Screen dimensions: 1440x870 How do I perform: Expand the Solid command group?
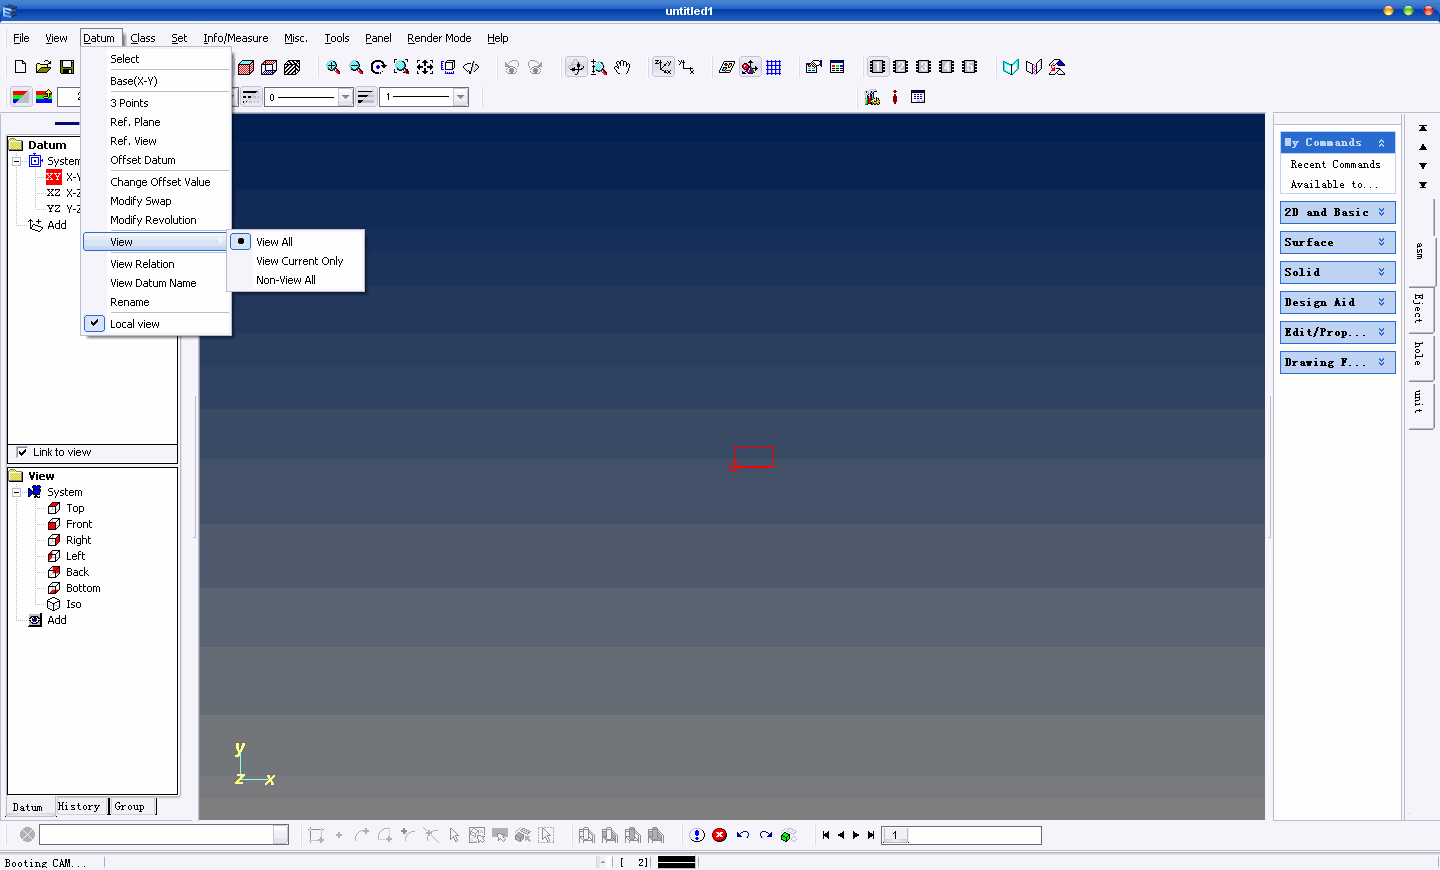click(1337, 272)
